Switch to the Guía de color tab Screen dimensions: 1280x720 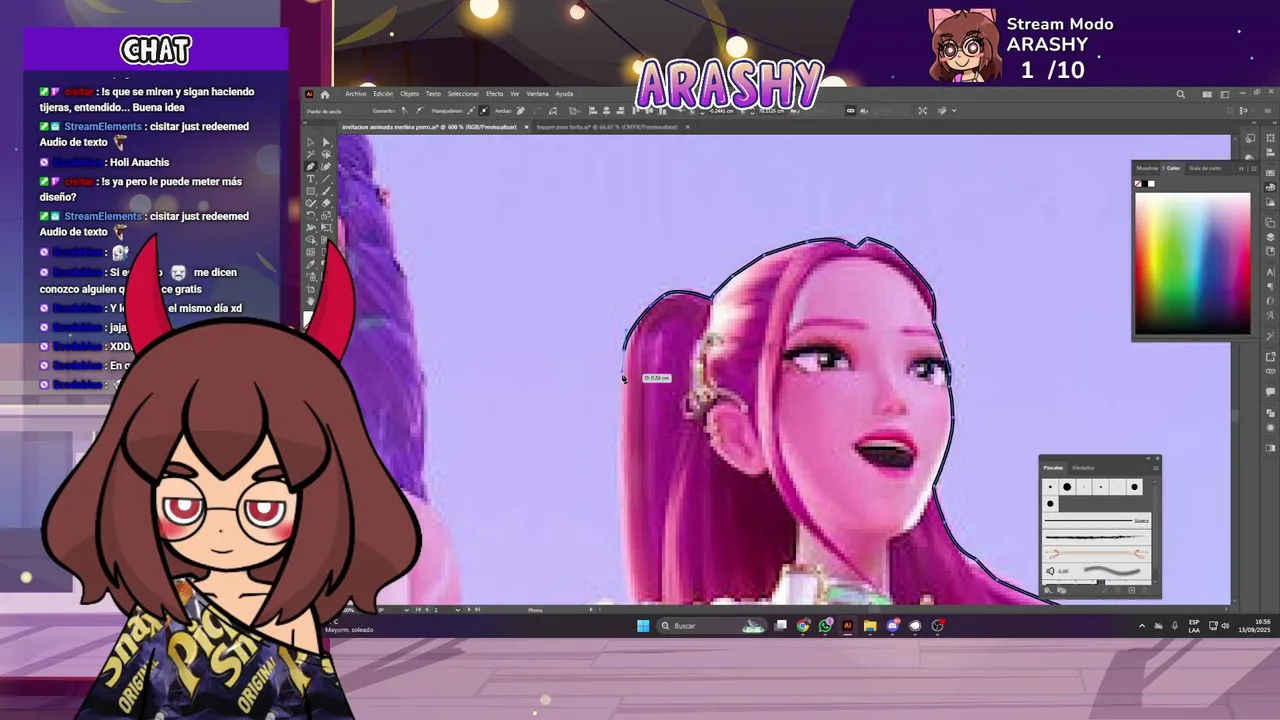(x=1205, y=168)
